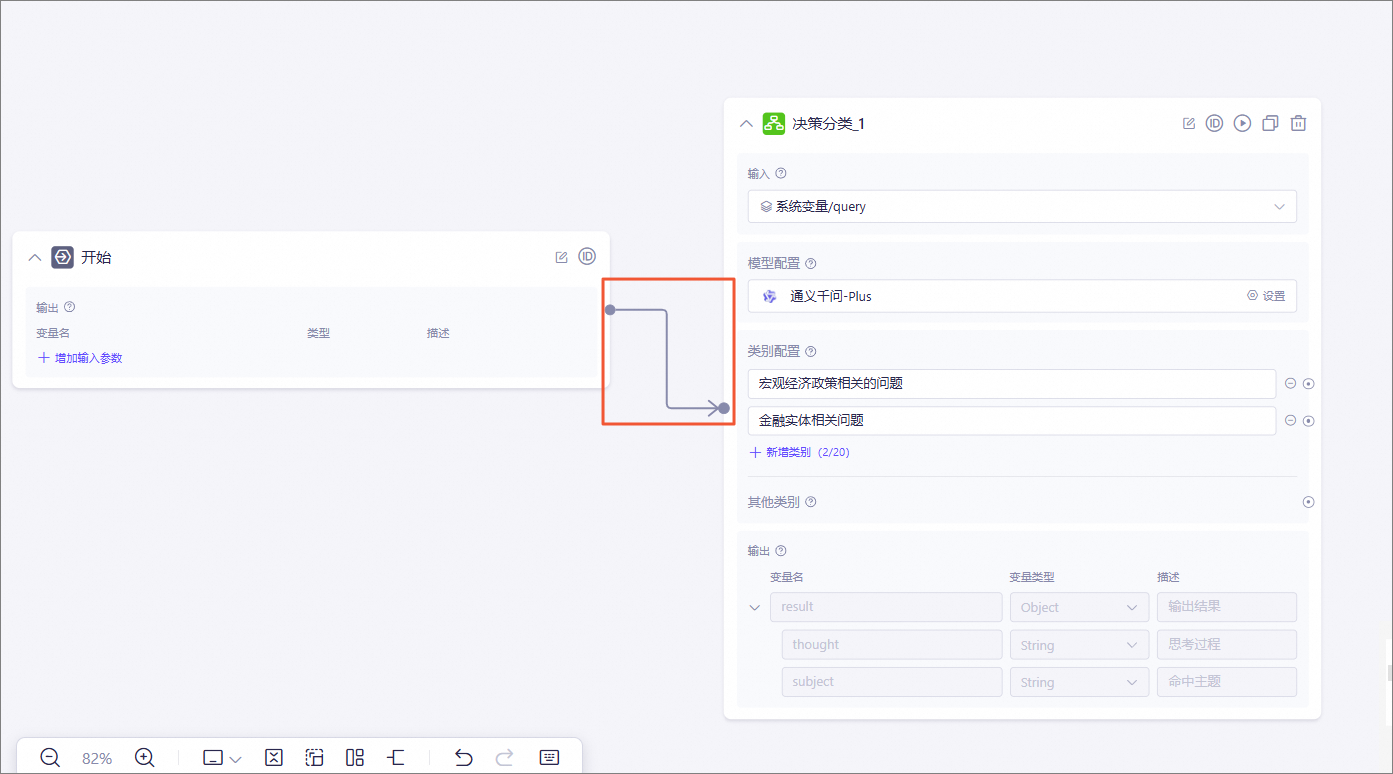This screenshot has width=1393, height=774.
Task: Click help icon beside 类别配置
Action: pos(811,351)
